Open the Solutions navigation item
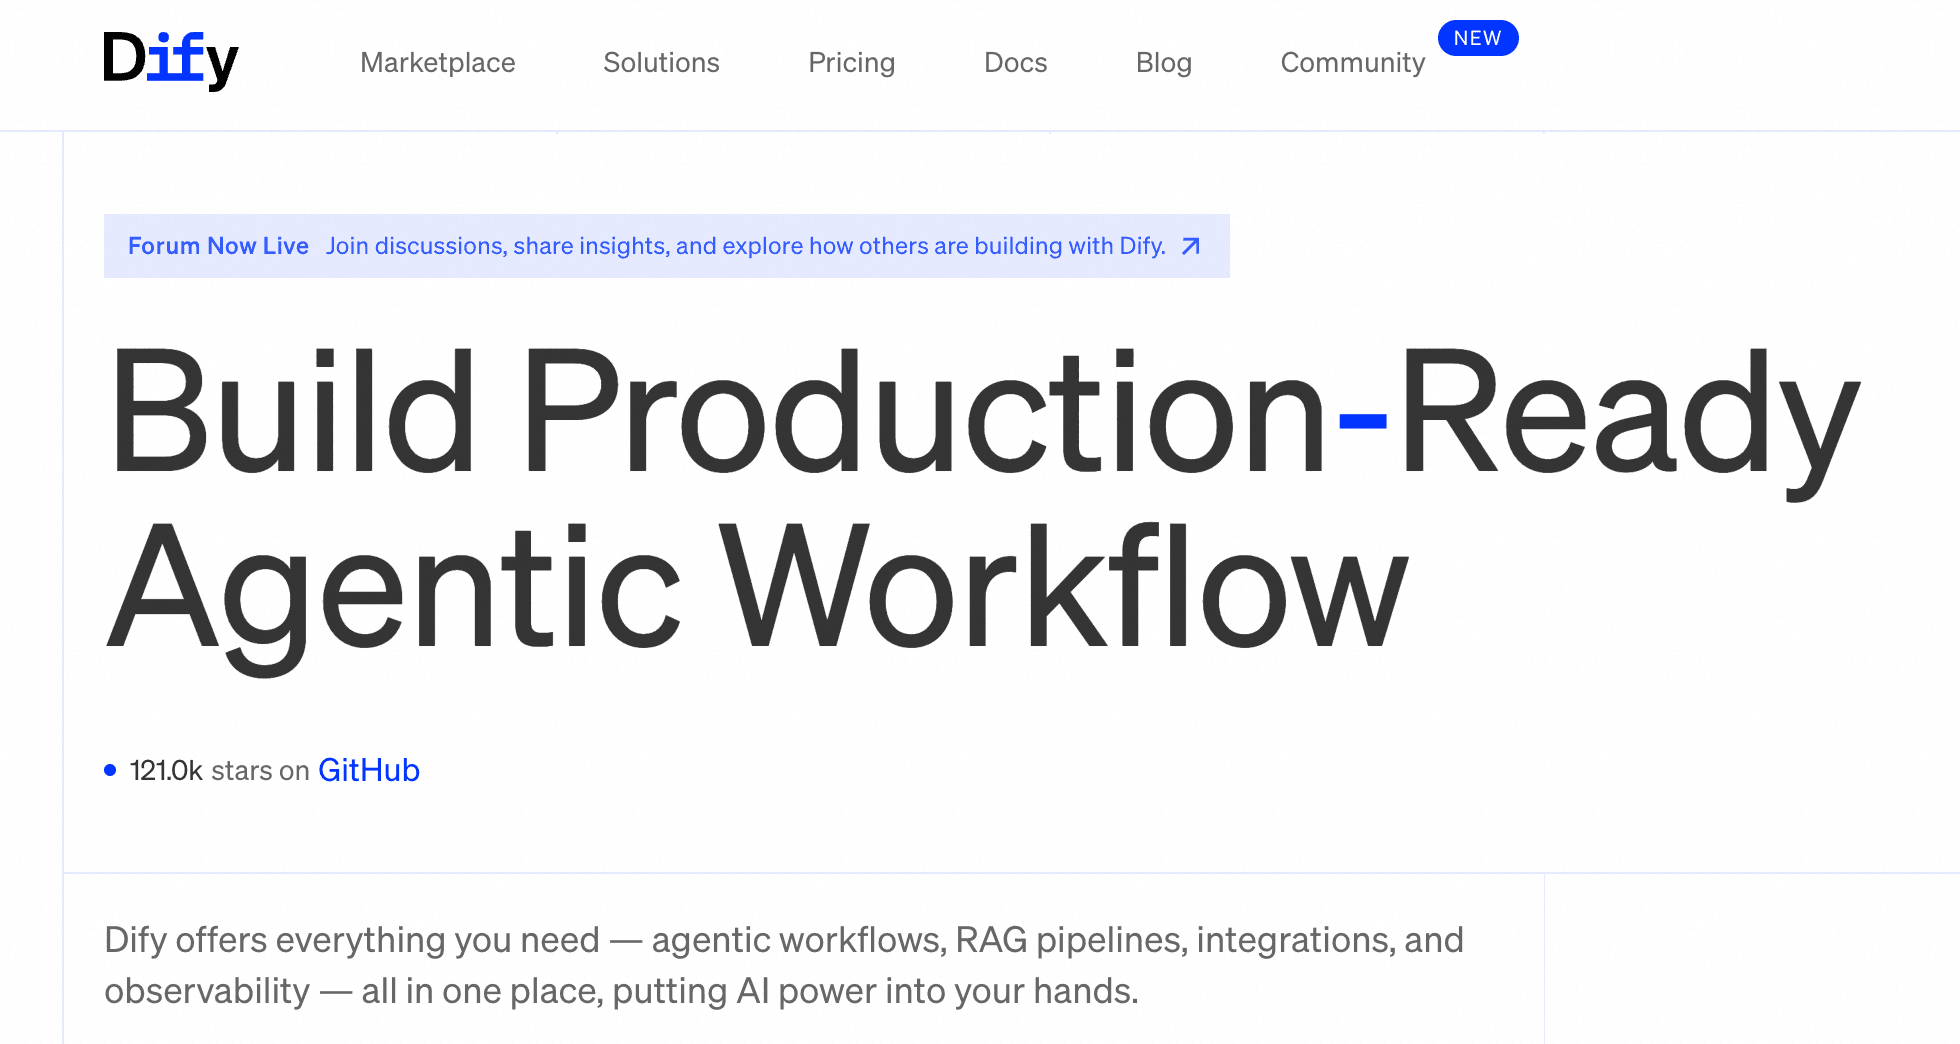The width and height of the screenshot is (1960, 1044). tap(661, 63)
